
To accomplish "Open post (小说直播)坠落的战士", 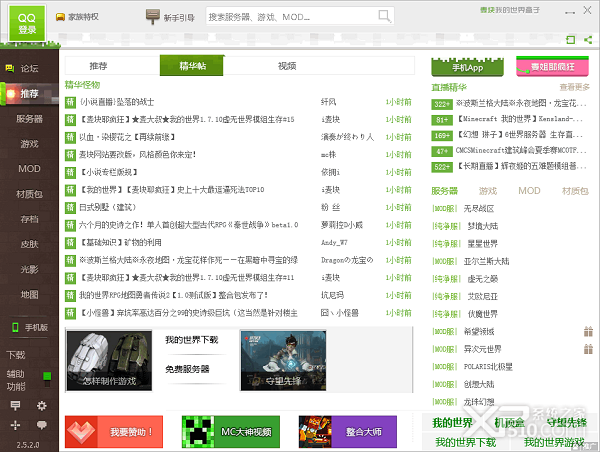I will point(117,102).
